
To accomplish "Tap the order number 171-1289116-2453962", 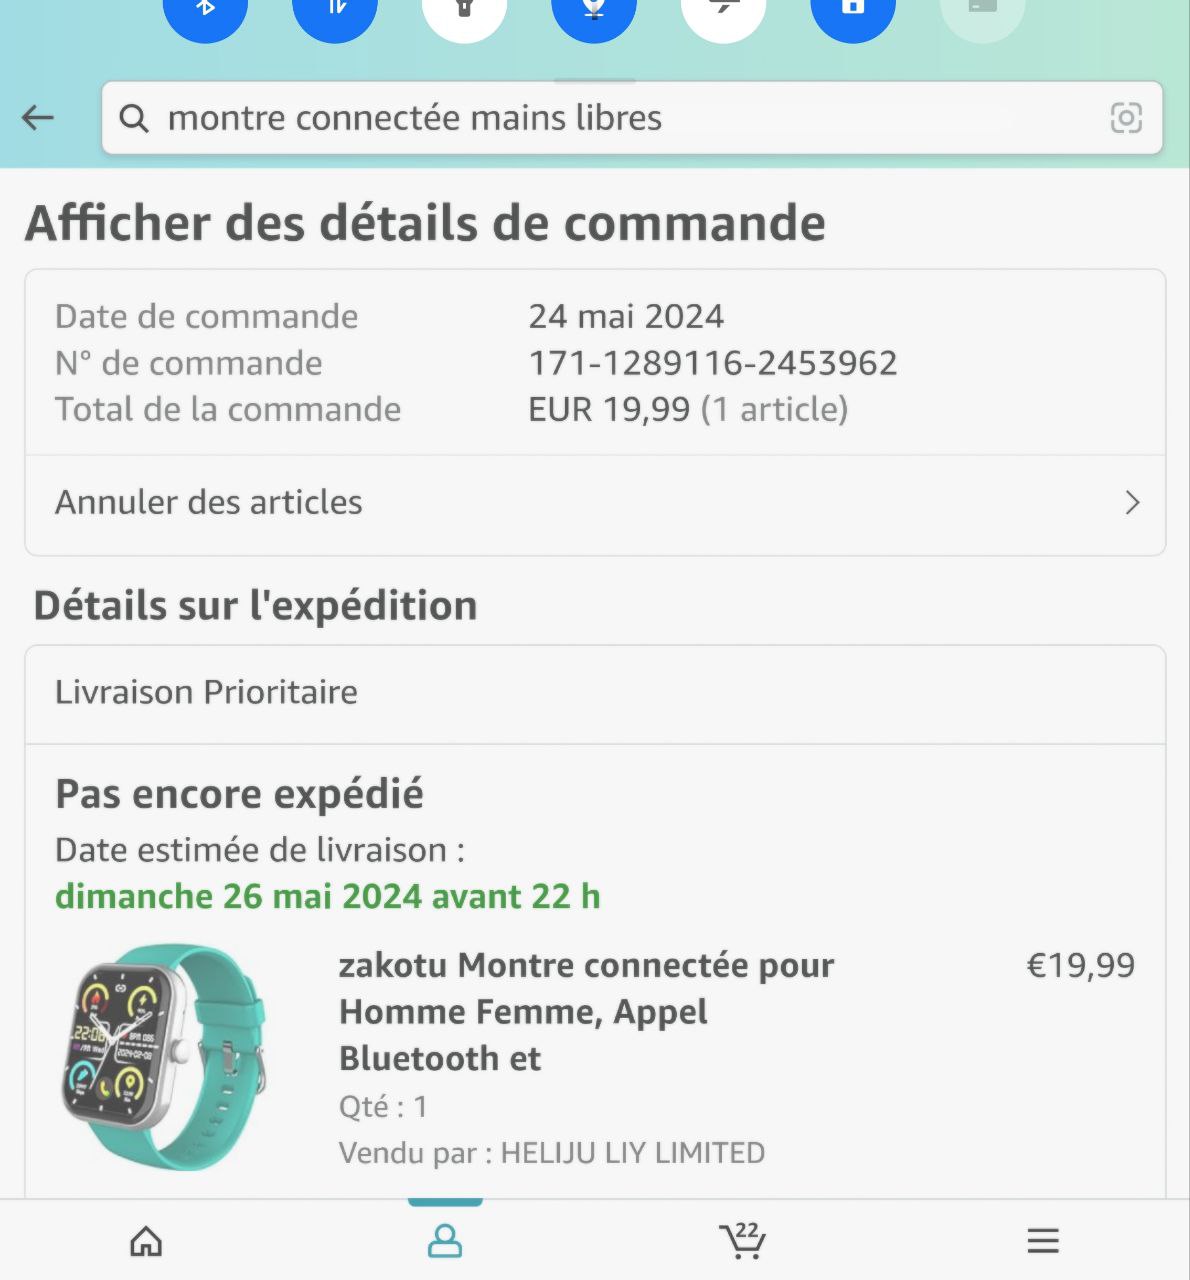I will 712,363.
